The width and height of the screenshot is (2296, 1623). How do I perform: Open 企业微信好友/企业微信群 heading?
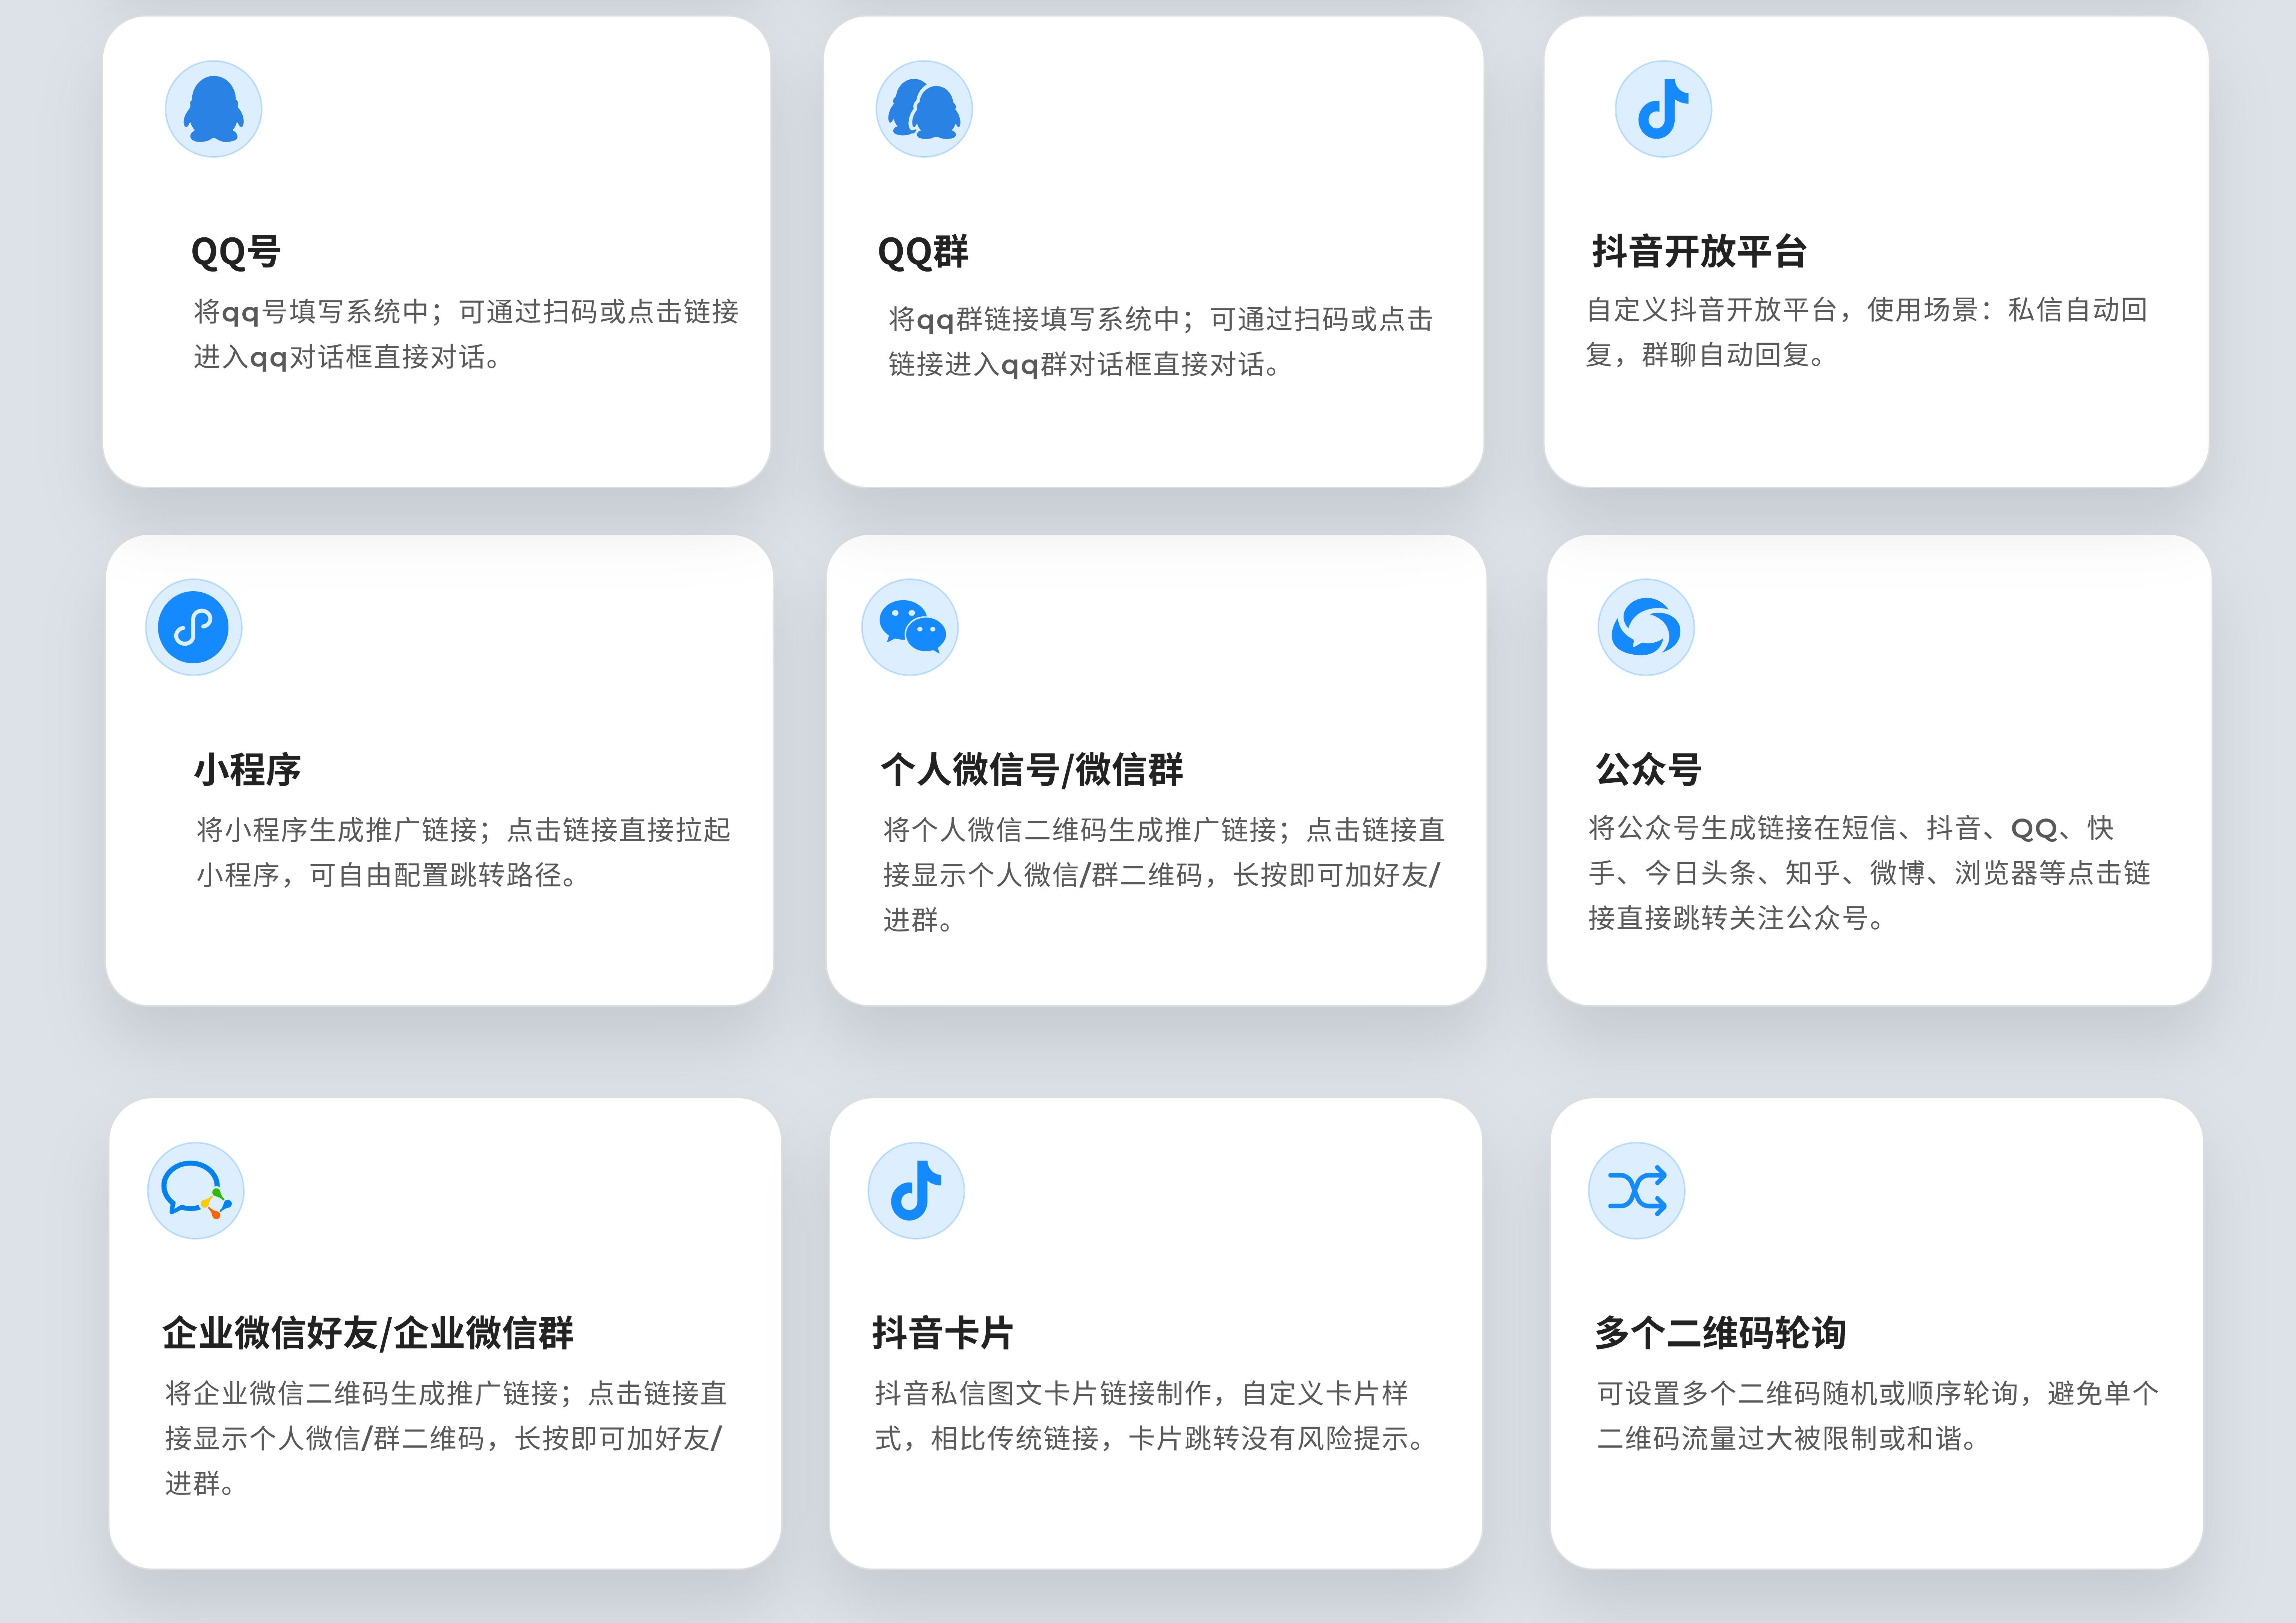point(368,1333)
